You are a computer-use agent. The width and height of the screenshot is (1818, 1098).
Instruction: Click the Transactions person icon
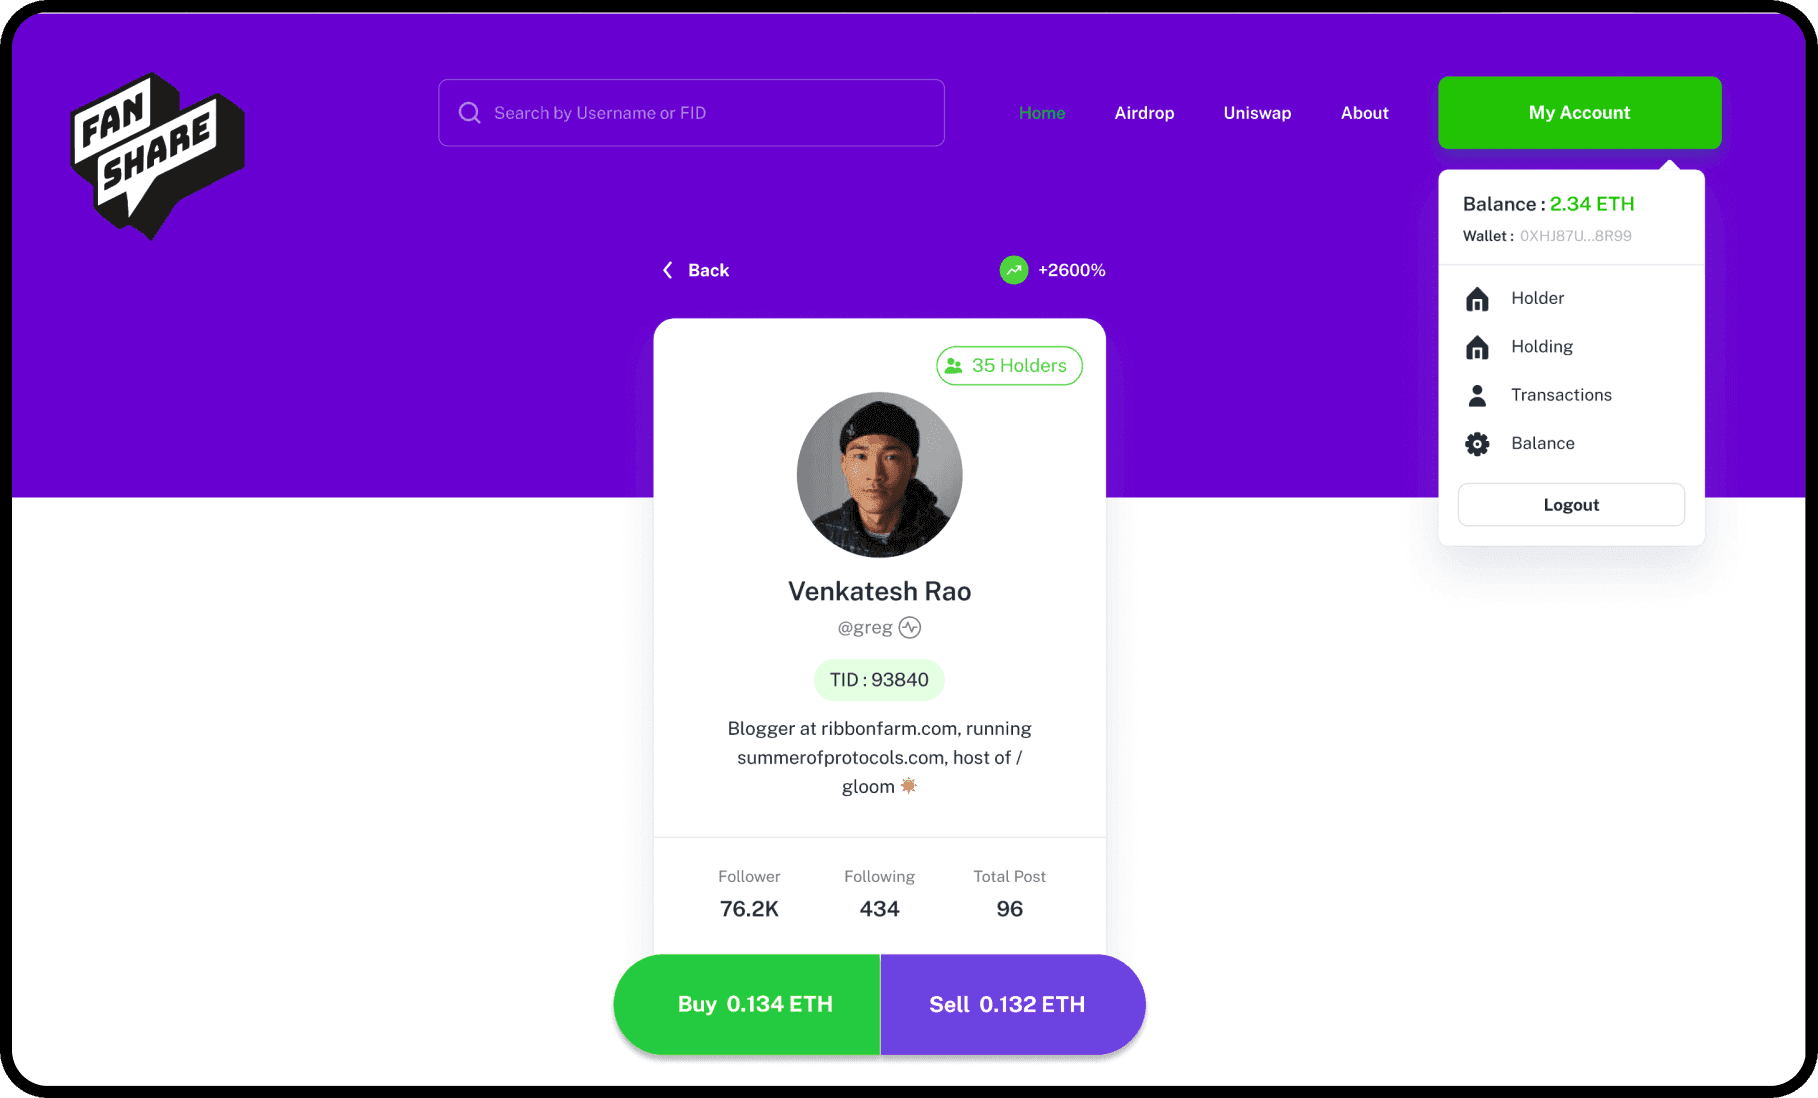pyautogui.click(x=1477, y=395)
